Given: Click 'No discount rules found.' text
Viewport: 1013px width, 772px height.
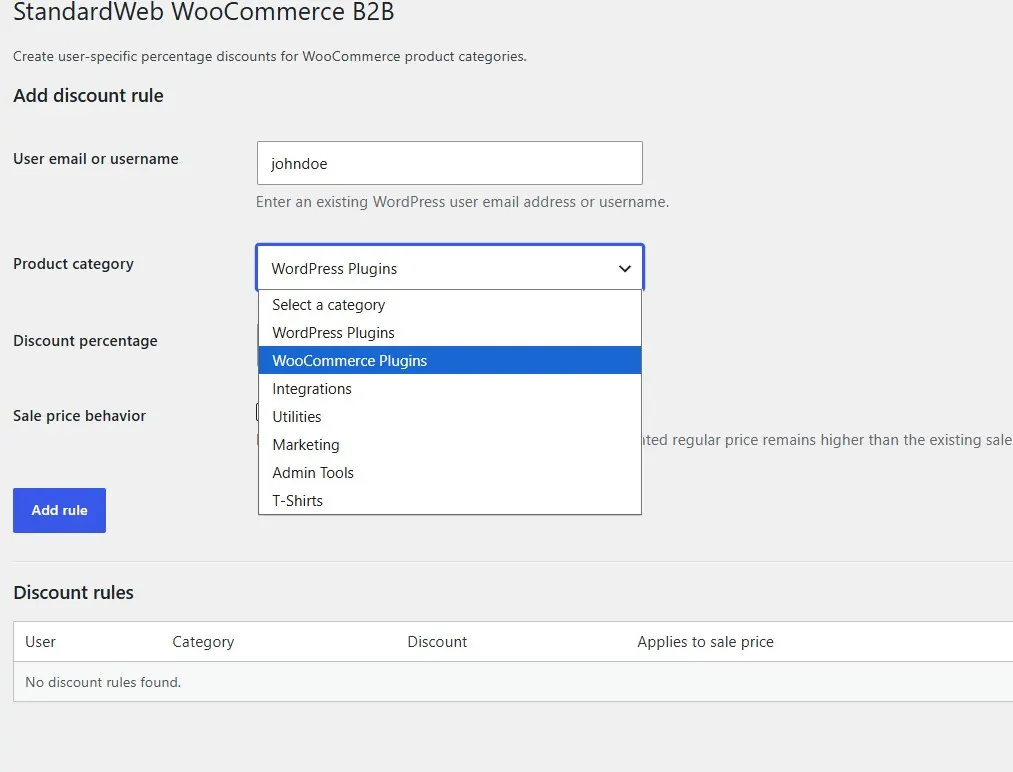Looking at the screenshot, I should [x=103, y=682].
